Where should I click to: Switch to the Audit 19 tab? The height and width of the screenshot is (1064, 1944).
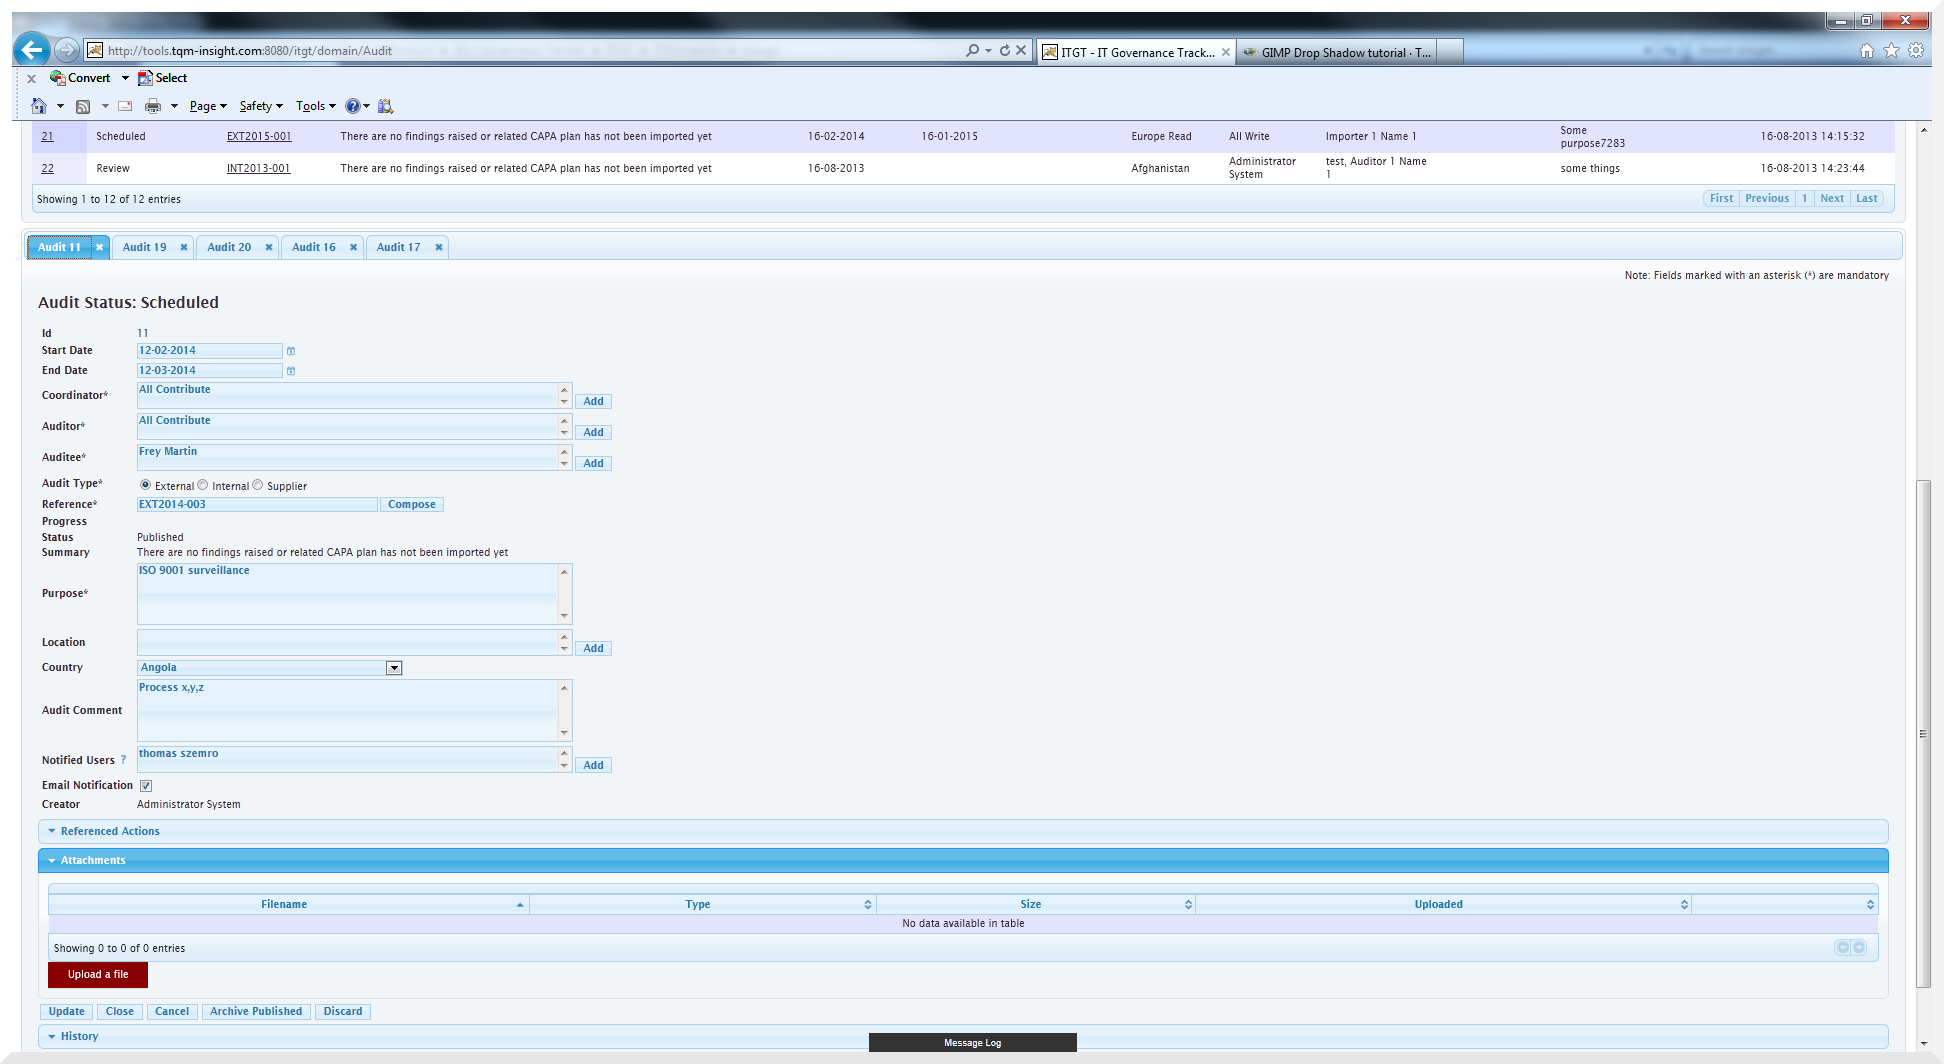pyautogui.click(x=144, y=247)
